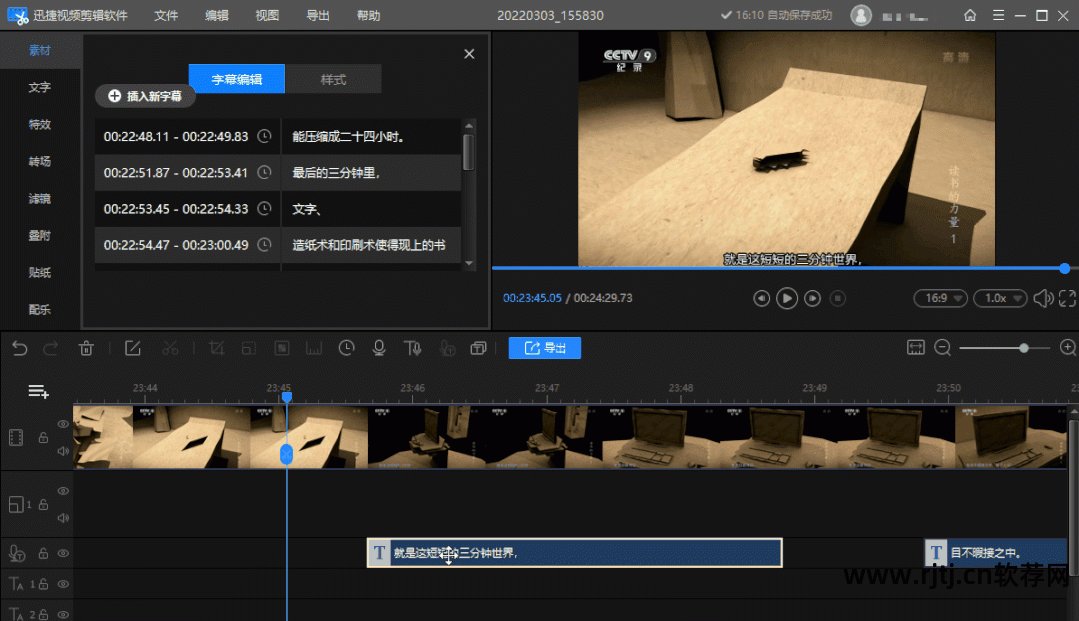
Task: Click the clock icon for 00:22:54.47 subtitle row
Action: click(264, 244)
